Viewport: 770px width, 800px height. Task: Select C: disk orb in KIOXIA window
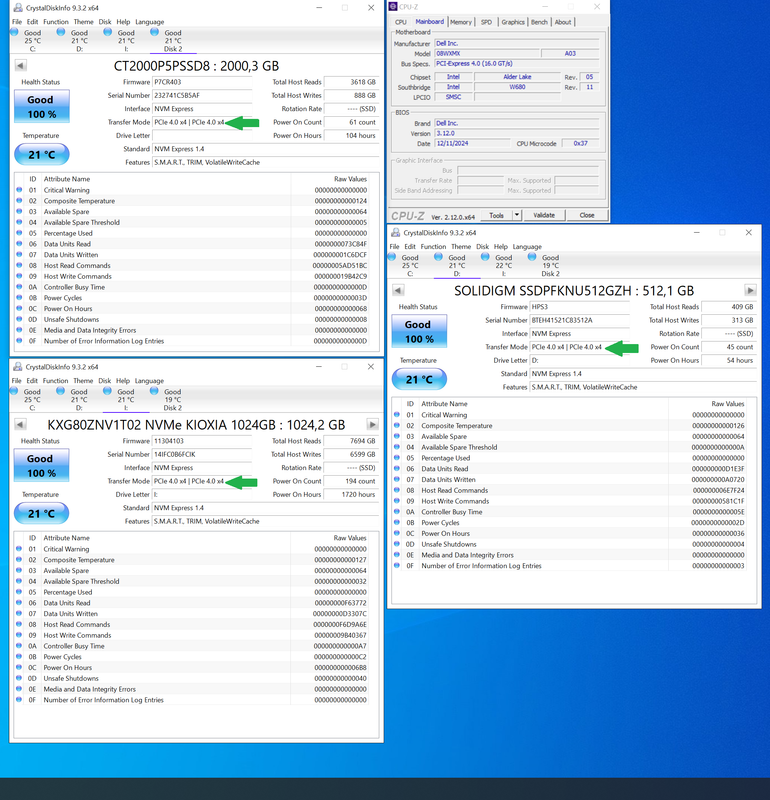(x=14, y=390)
